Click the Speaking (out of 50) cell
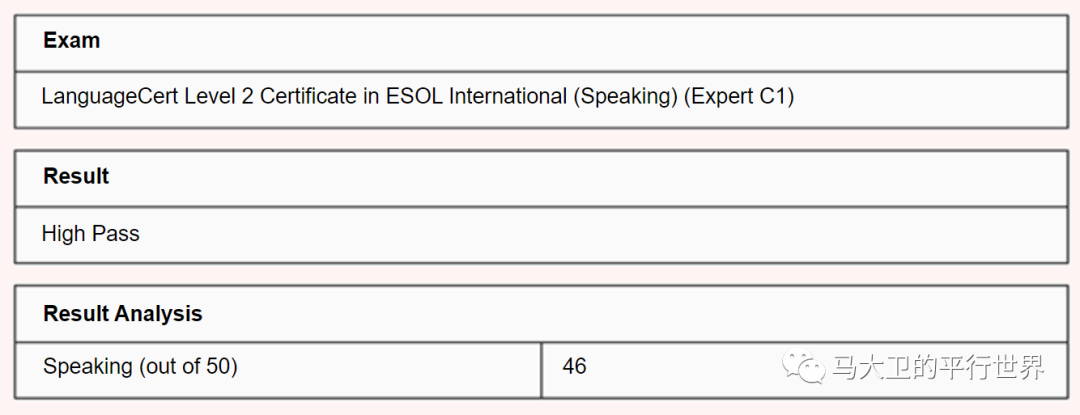 278,368
